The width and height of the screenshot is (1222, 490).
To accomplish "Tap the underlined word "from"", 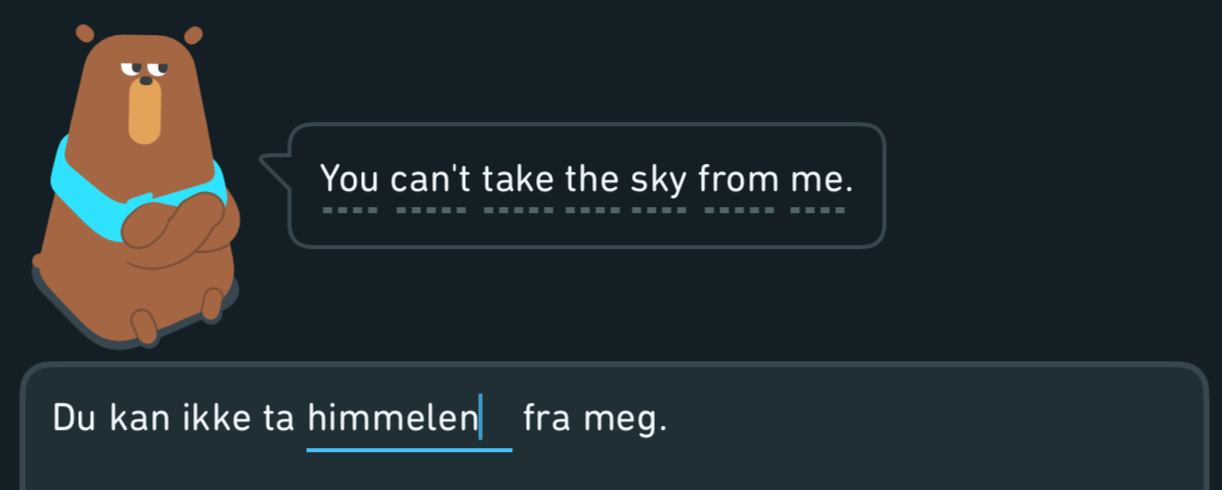I will [x=740, y=180].
